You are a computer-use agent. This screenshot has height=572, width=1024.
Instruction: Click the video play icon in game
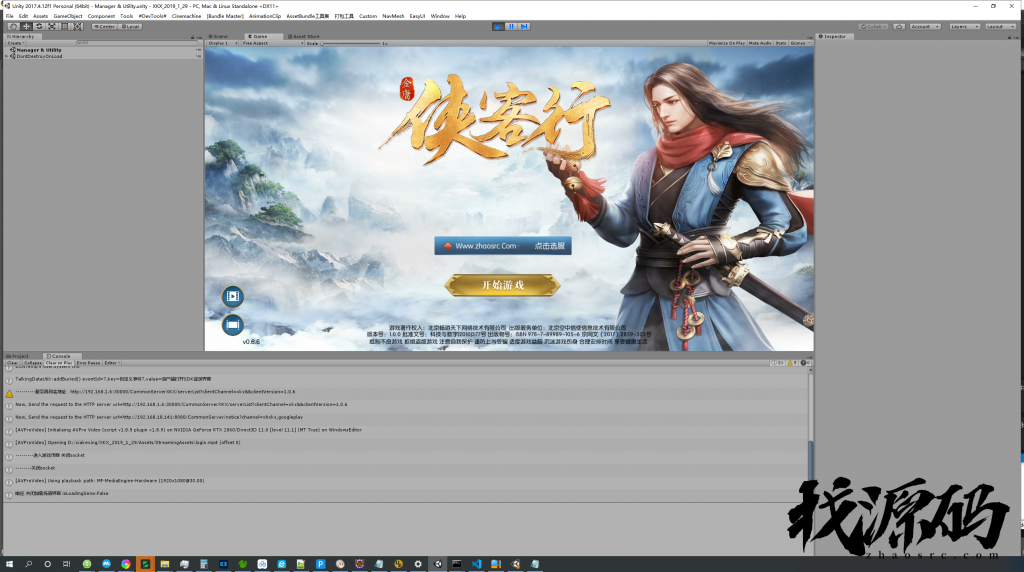click(232, 296)
